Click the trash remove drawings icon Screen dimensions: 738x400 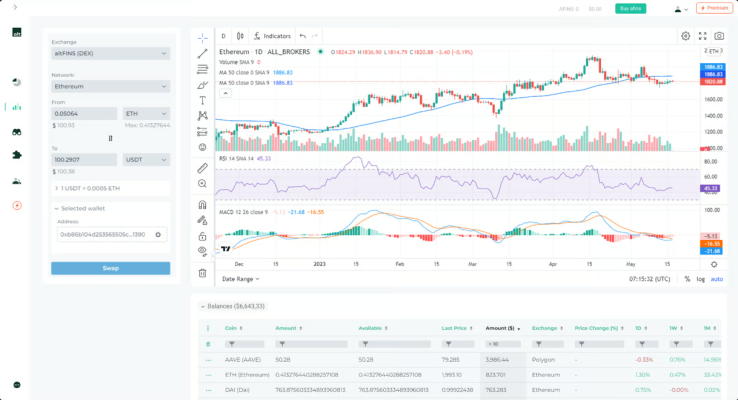coord(202,273)
